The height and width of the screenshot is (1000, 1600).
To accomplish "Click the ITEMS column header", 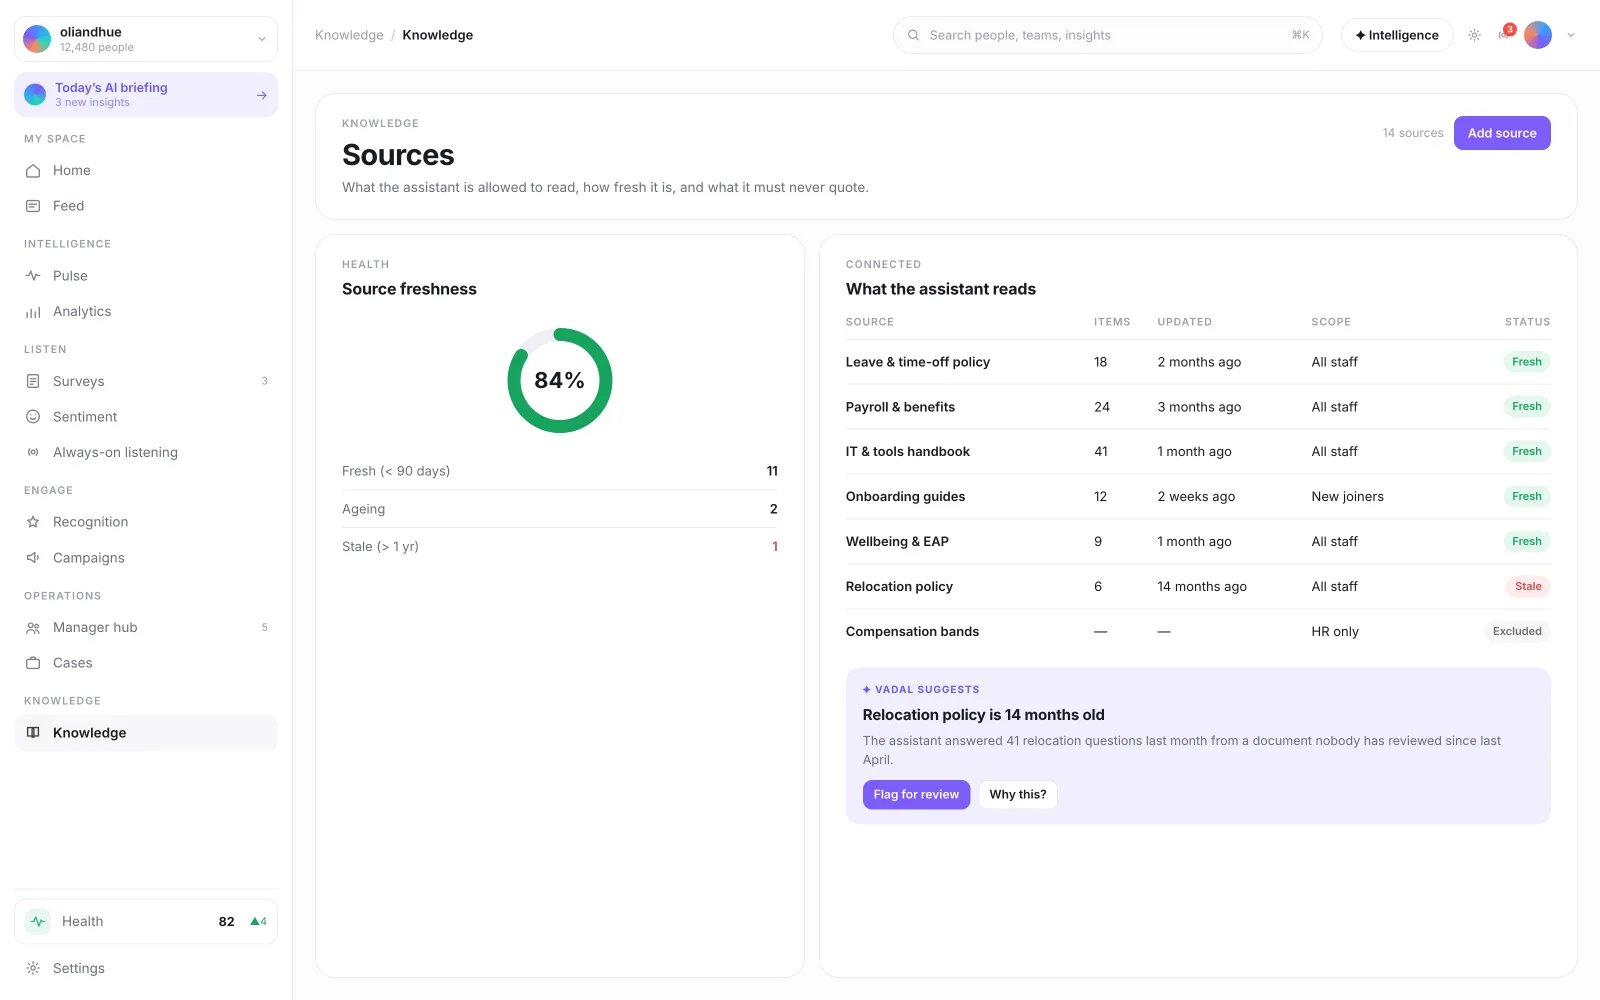I will click(1112, 322).
